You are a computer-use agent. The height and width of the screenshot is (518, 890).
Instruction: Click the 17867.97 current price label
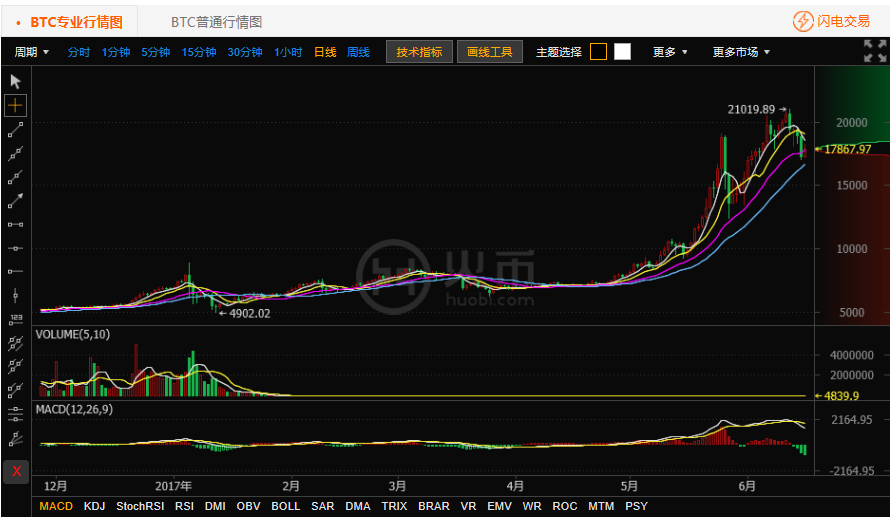(x=847, y=149)
